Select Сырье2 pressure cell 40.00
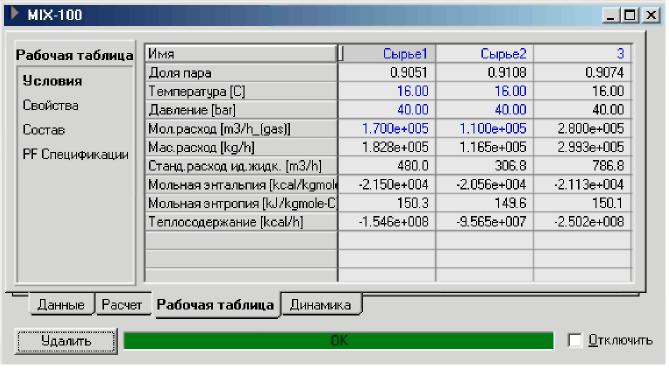The width and height of the screenshot is (669, 369). [485, 110]
